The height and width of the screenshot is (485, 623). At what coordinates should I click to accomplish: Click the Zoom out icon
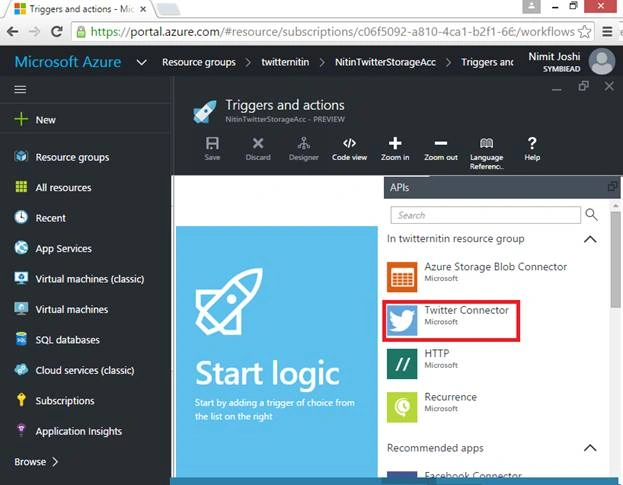pos(441,143)
